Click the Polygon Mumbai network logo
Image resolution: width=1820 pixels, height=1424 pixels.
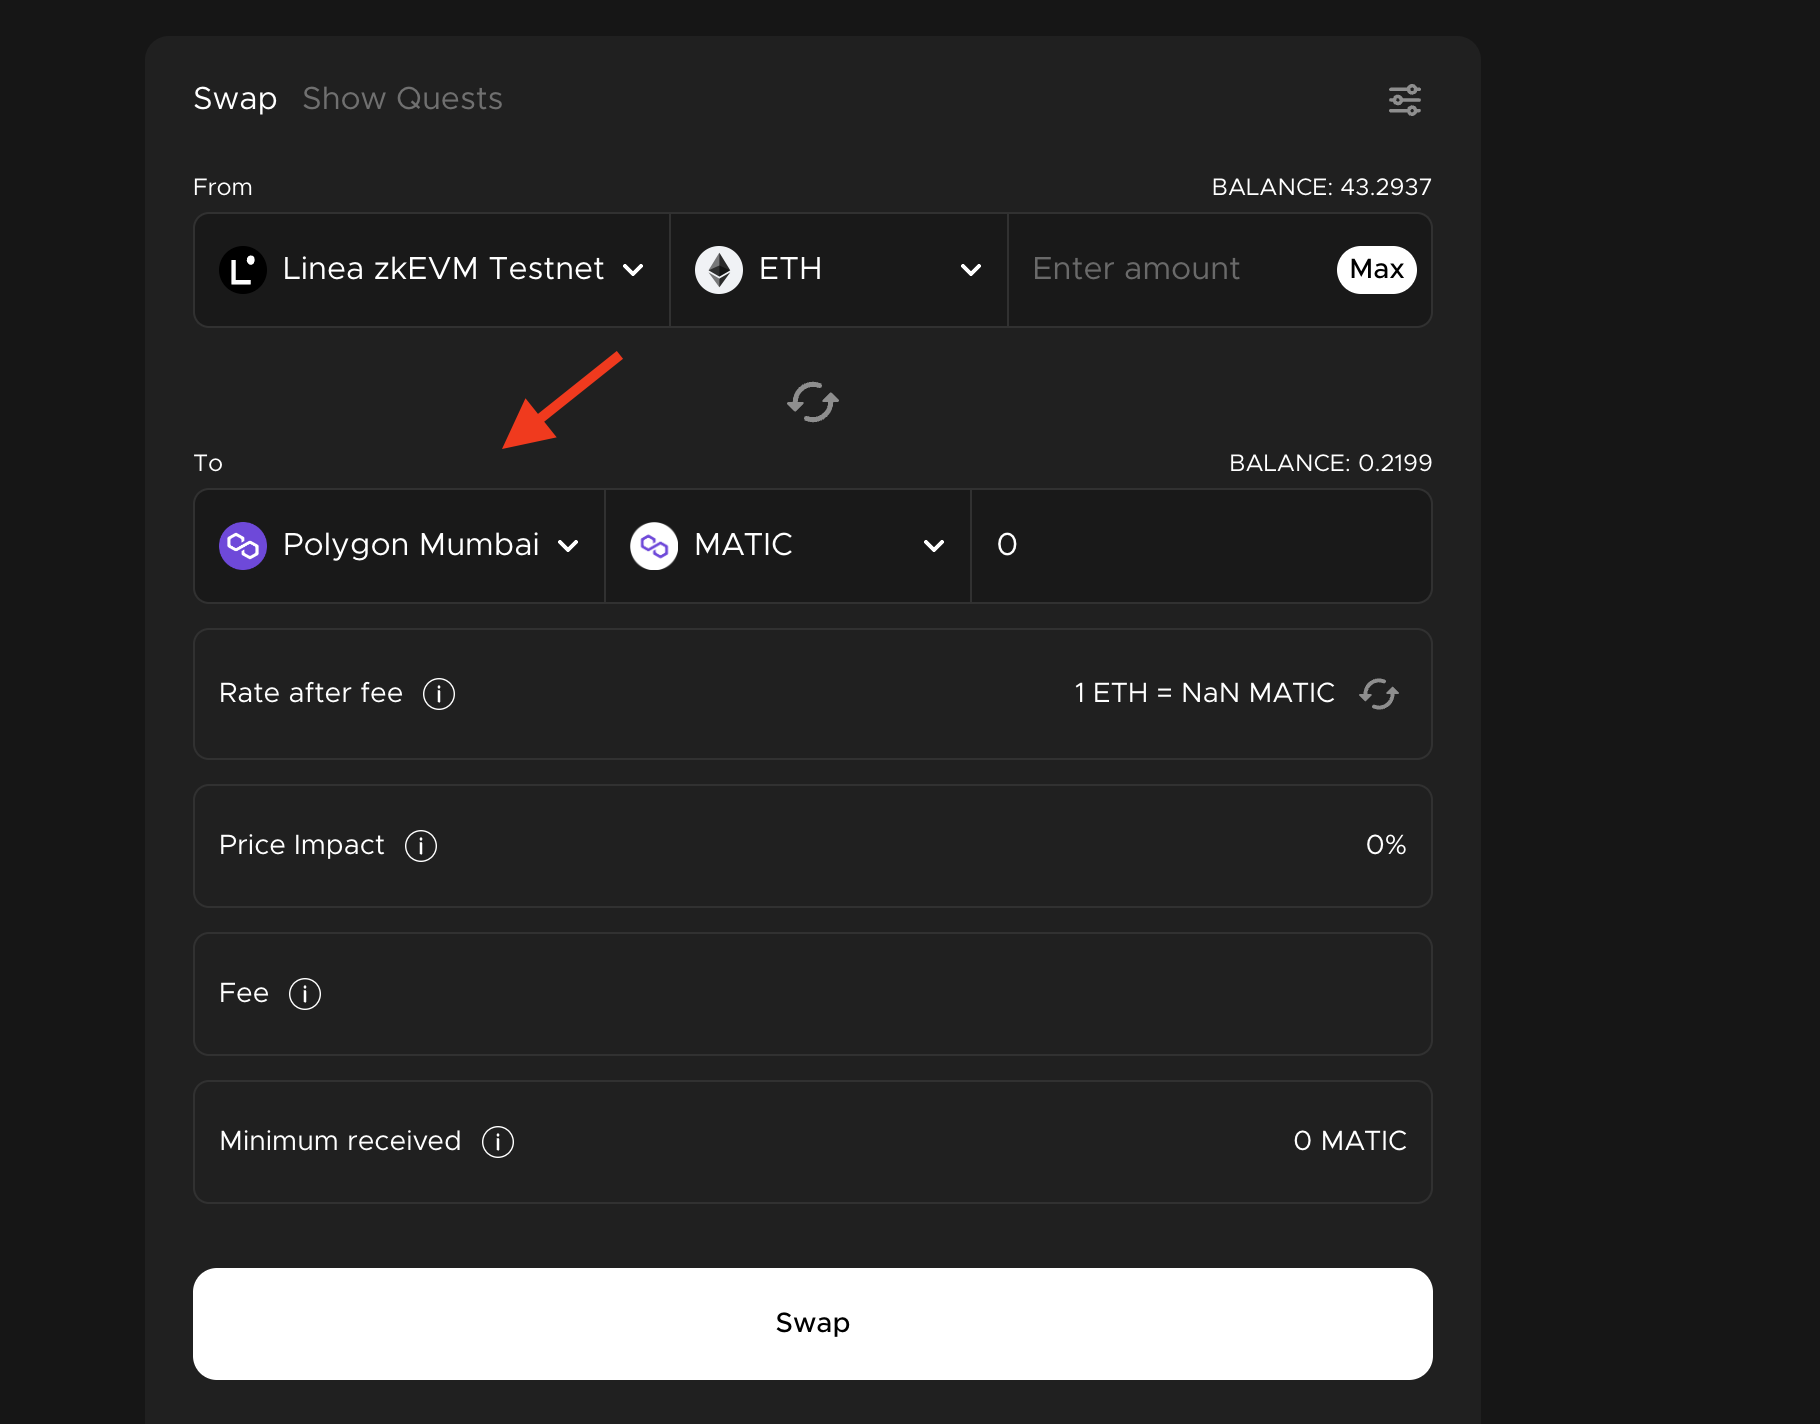[243, 546]
